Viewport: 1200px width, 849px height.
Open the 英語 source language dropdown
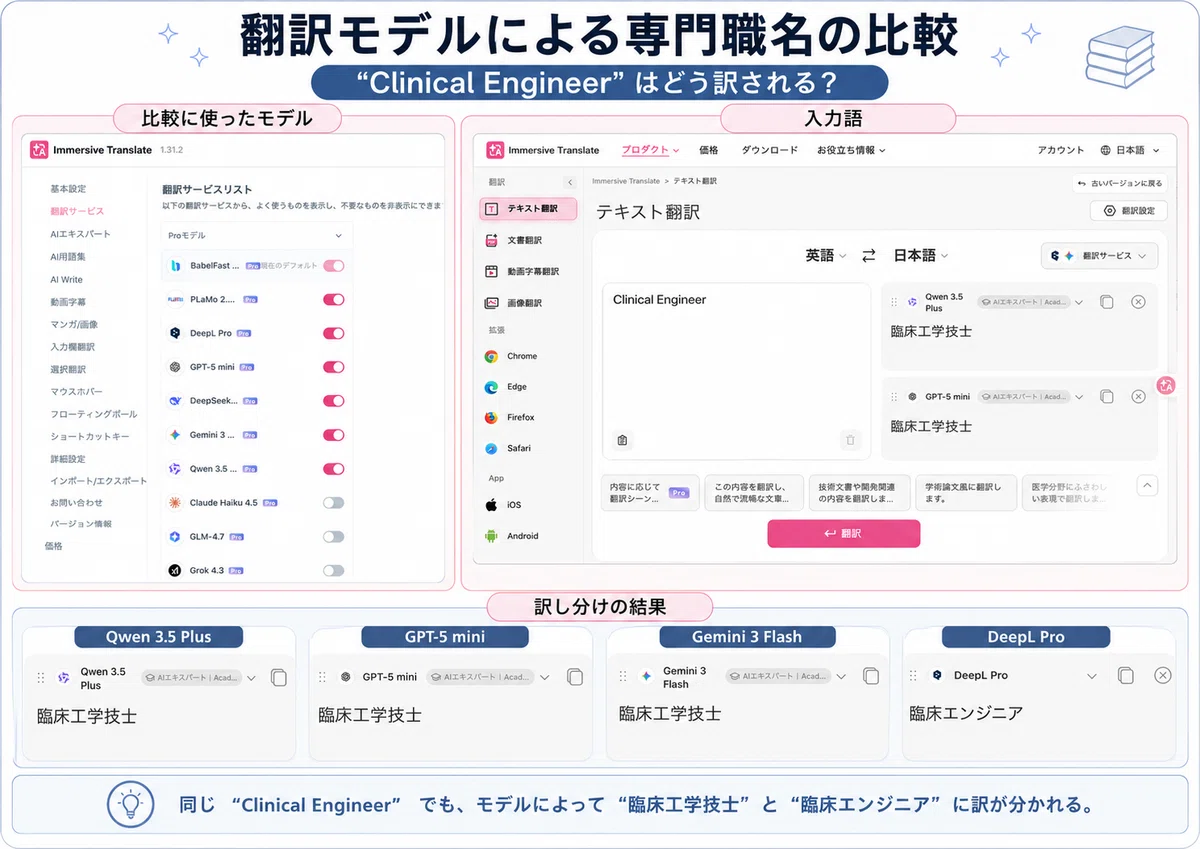click(826, 255)
